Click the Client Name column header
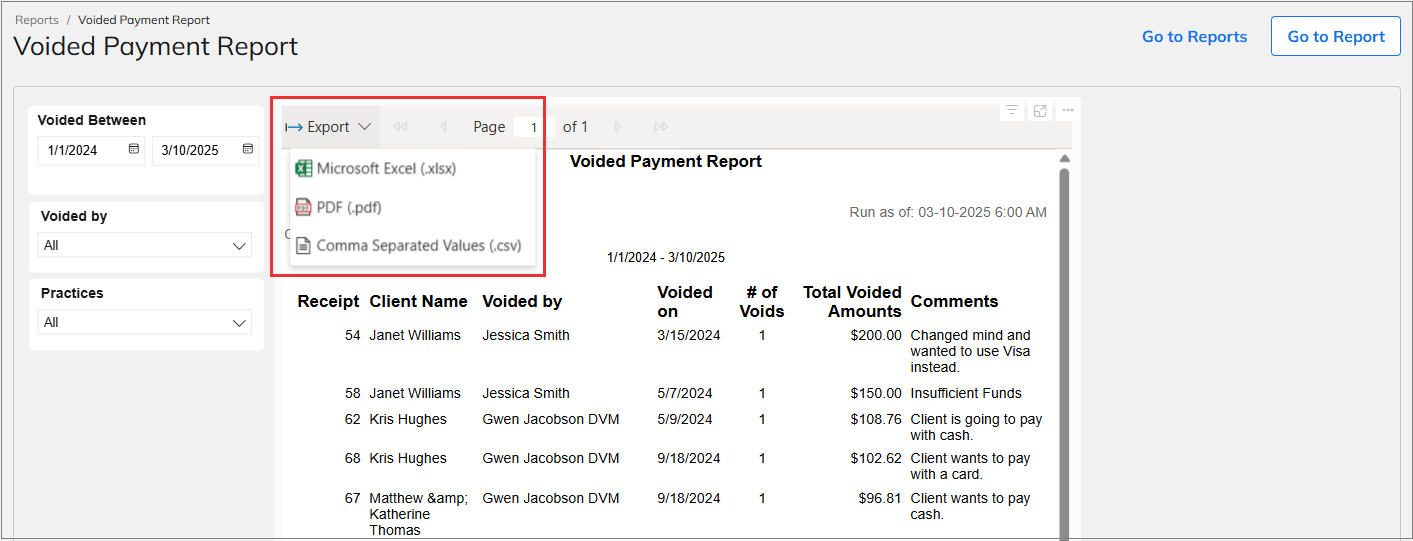Viewport: 1413px width, 541px height. click(418, 301)
